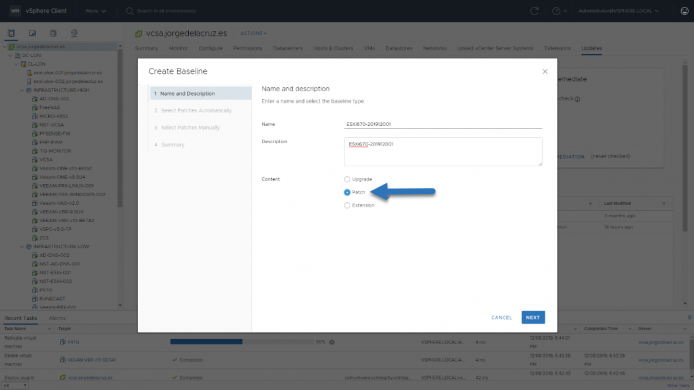The width and height of the screenshot is (694, 390).
Task: Click the esxi-zlon-001 host warning icon
Action: [29, 73]
